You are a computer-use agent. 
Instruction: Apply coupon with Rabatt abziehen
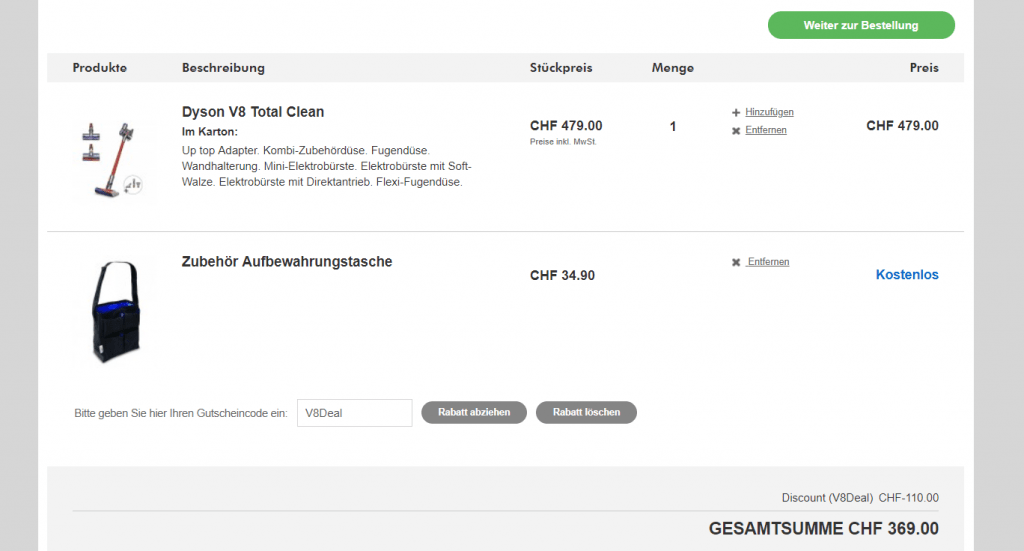coord(474,412)
